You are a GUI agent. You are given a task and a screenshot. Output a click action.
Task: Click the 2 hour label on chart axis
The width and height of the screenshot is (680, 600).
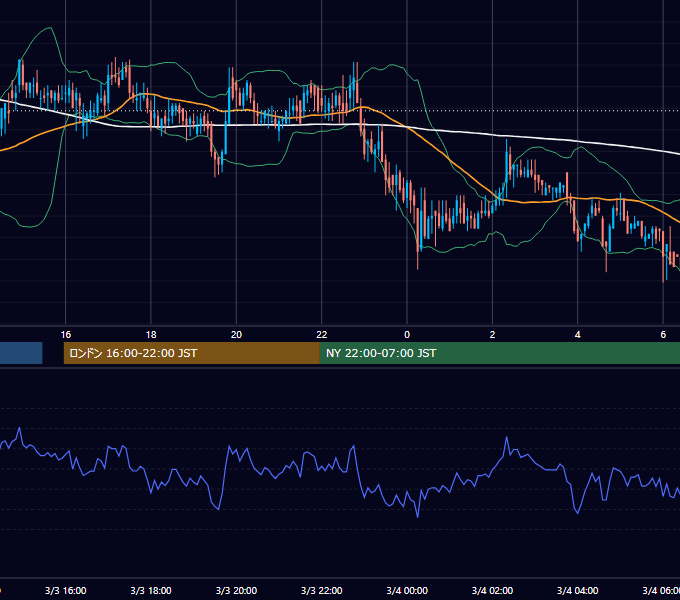[x=492, y=335]
